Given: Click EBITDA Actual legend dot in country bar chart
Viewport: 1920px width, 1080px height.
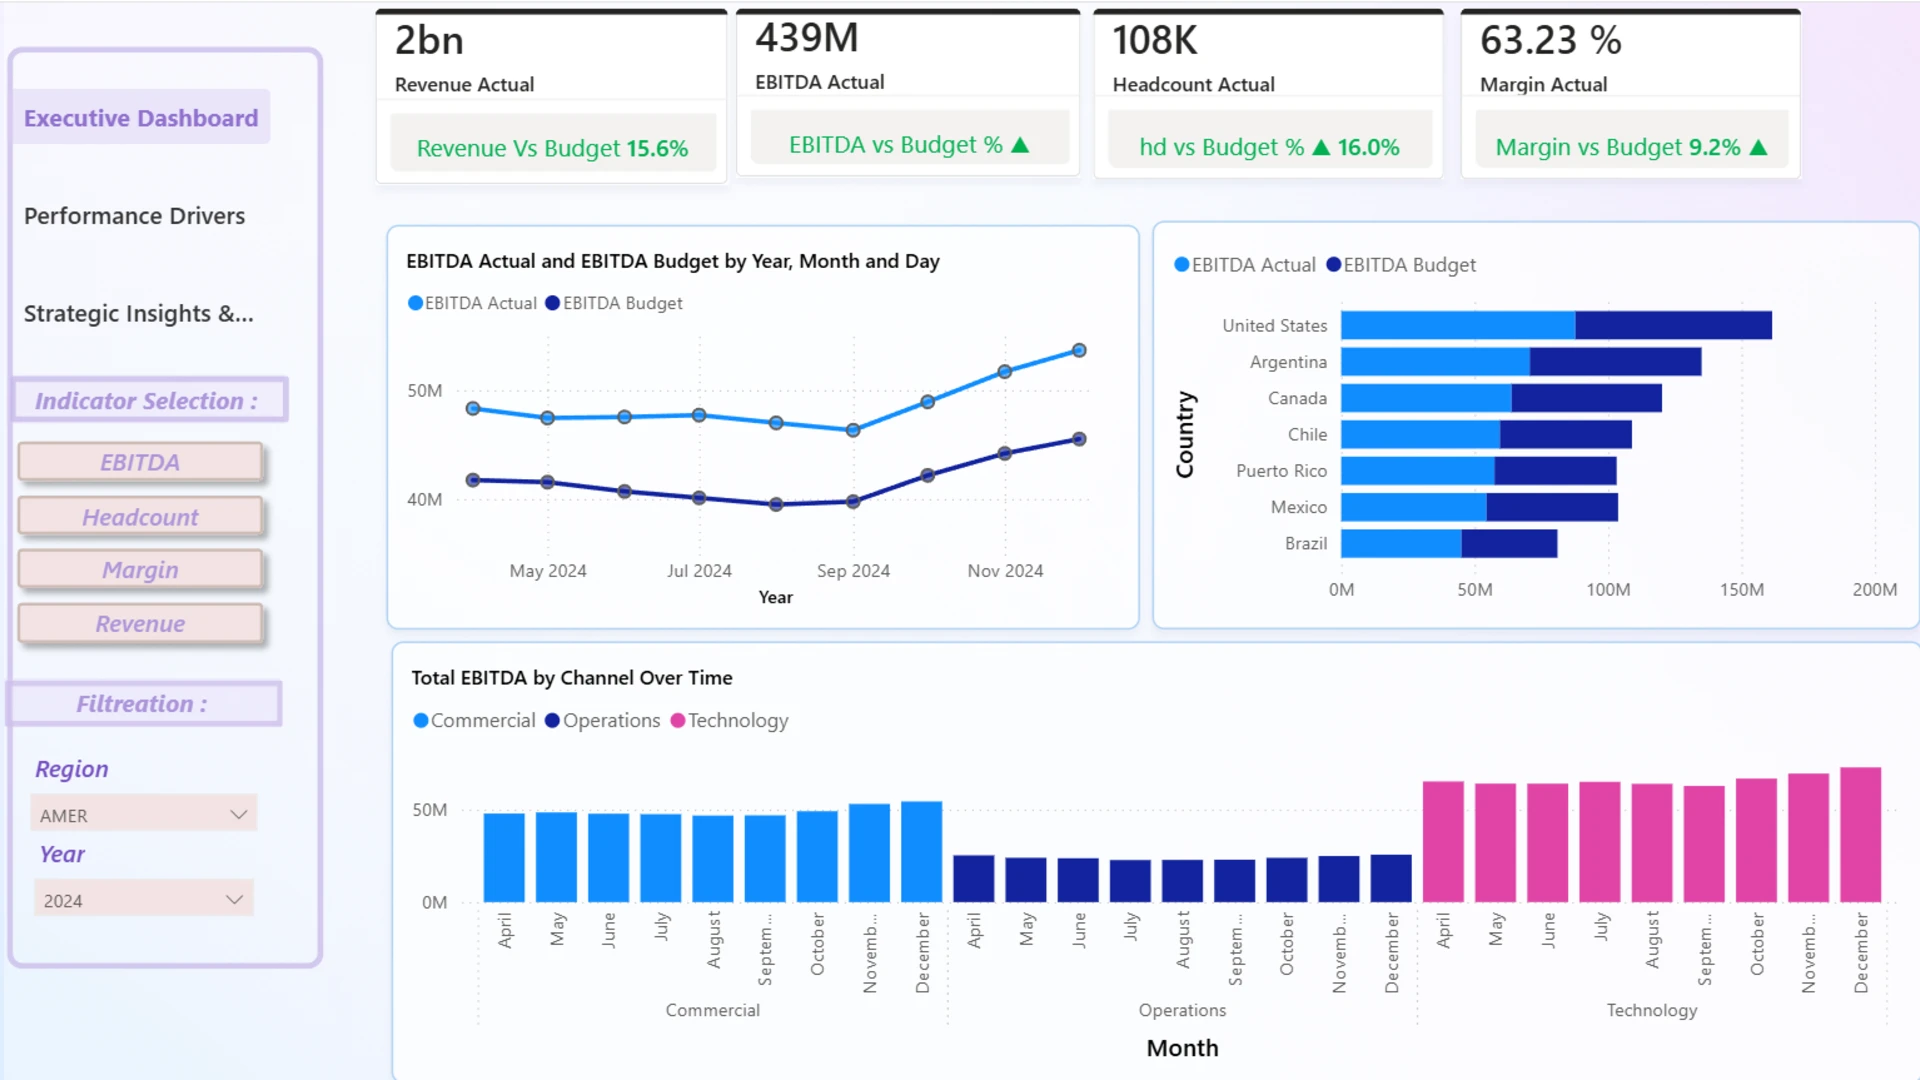Looking at the screenshot, I should point(1182,265).
